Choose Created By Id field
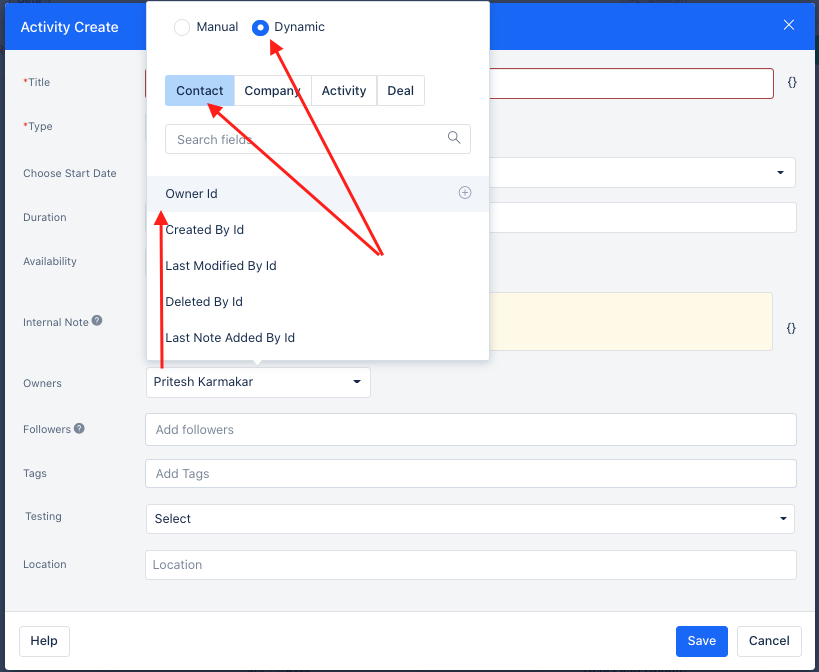Screen dimensions: 819x672 tap(318, 230)
